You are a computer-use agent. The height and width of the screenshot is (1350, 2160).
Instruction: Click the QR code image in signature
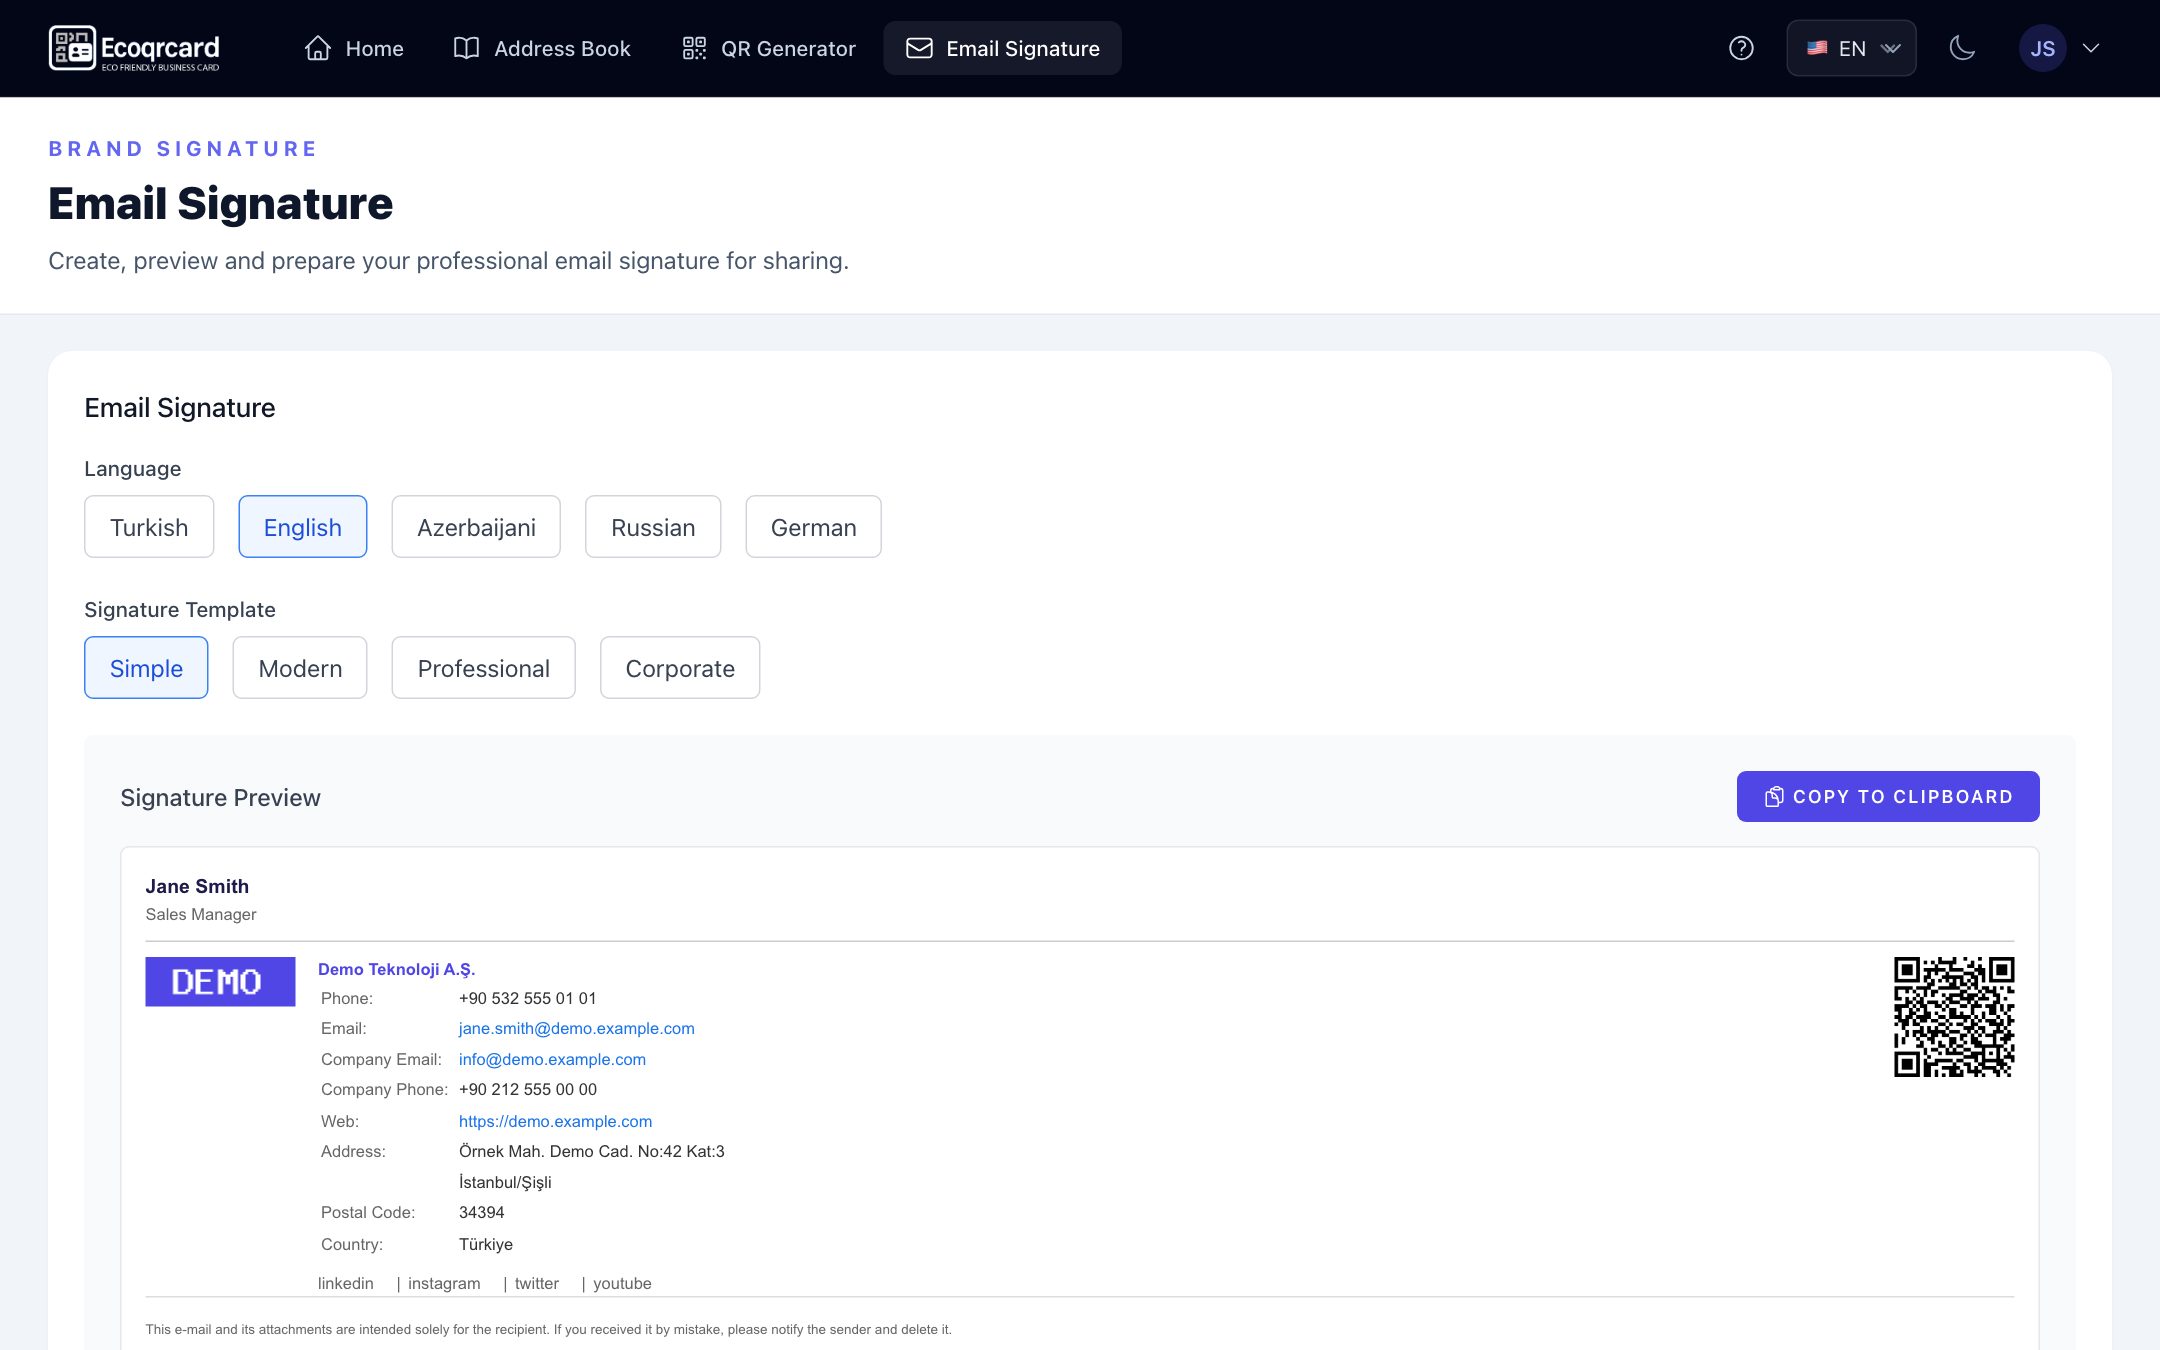pyautogui.click(x=1954, y=1017)
